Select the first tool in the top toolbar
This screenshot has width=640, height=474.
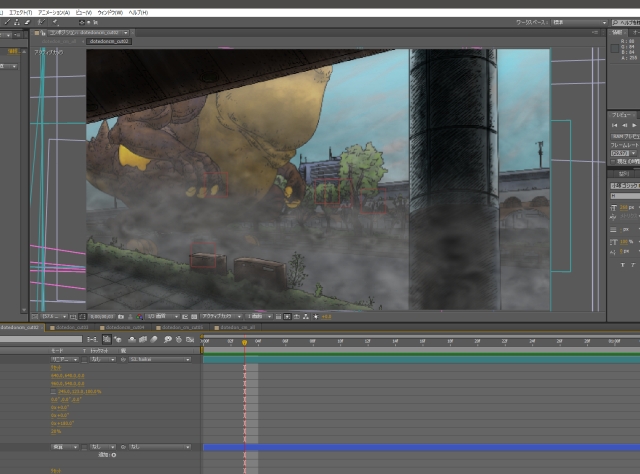click(x=7, y=21)
